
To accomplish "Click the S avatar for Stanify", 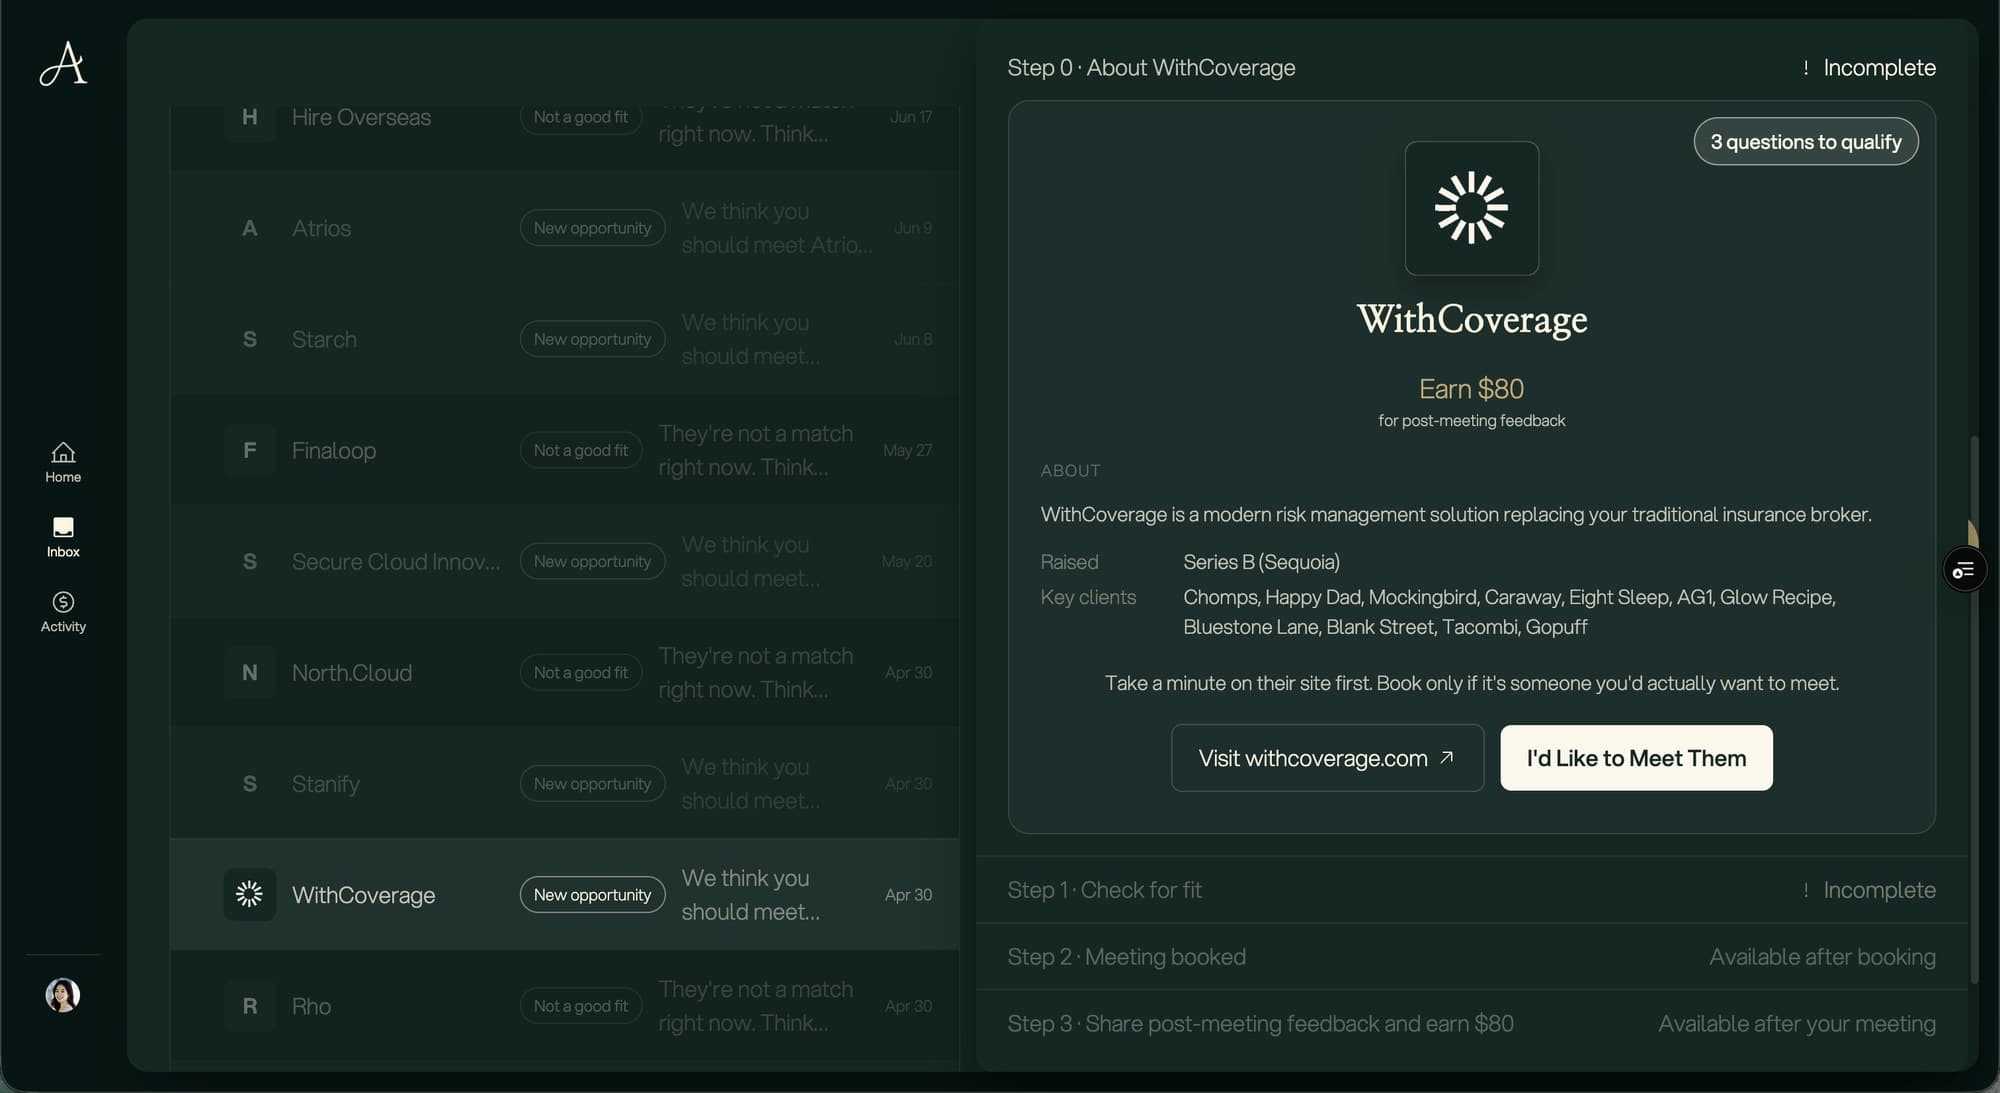I will 249,783.
